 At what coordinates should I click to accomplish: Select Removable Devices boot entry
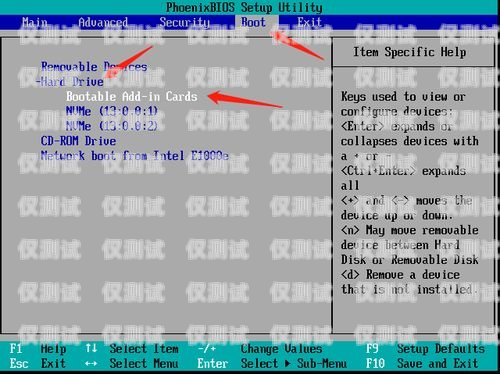tap(94, 67)
